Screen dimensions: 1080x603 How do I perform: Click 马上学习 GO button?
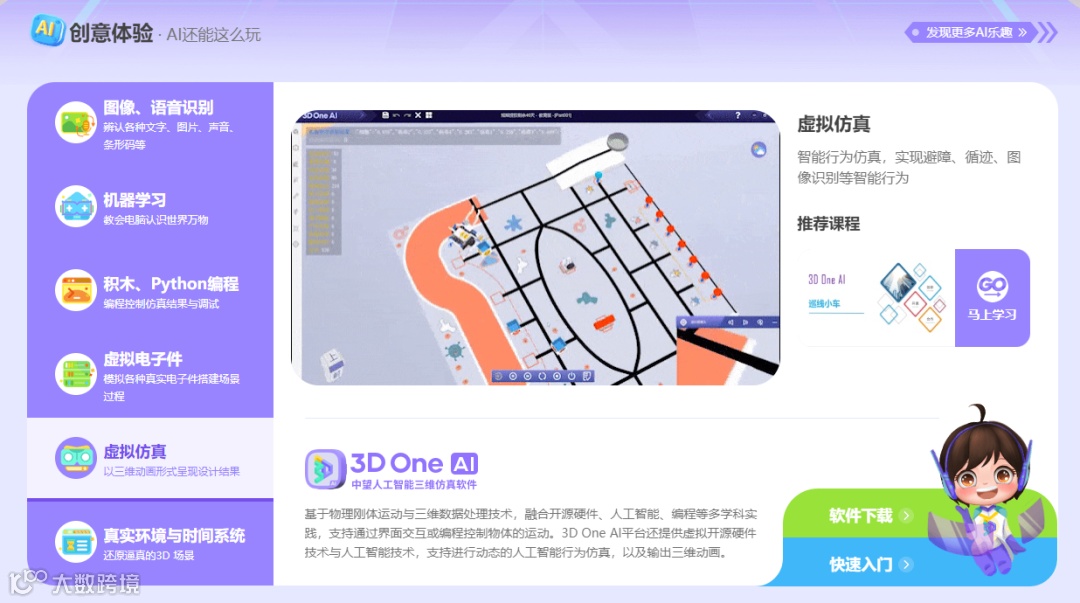click(992, 298)
